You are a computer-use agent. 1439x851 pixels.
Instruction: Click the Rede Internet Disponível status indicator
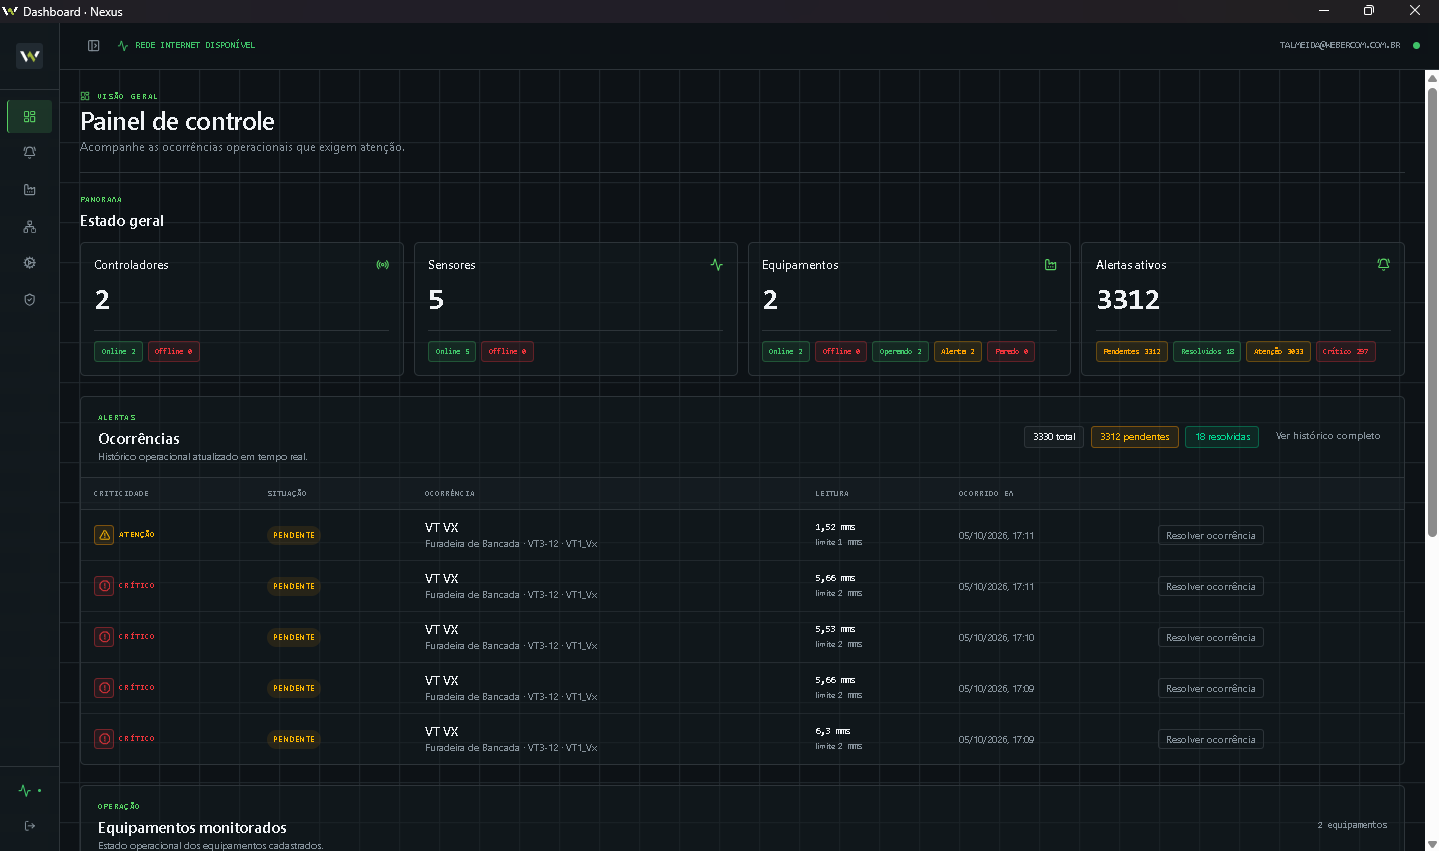[187, 45]
